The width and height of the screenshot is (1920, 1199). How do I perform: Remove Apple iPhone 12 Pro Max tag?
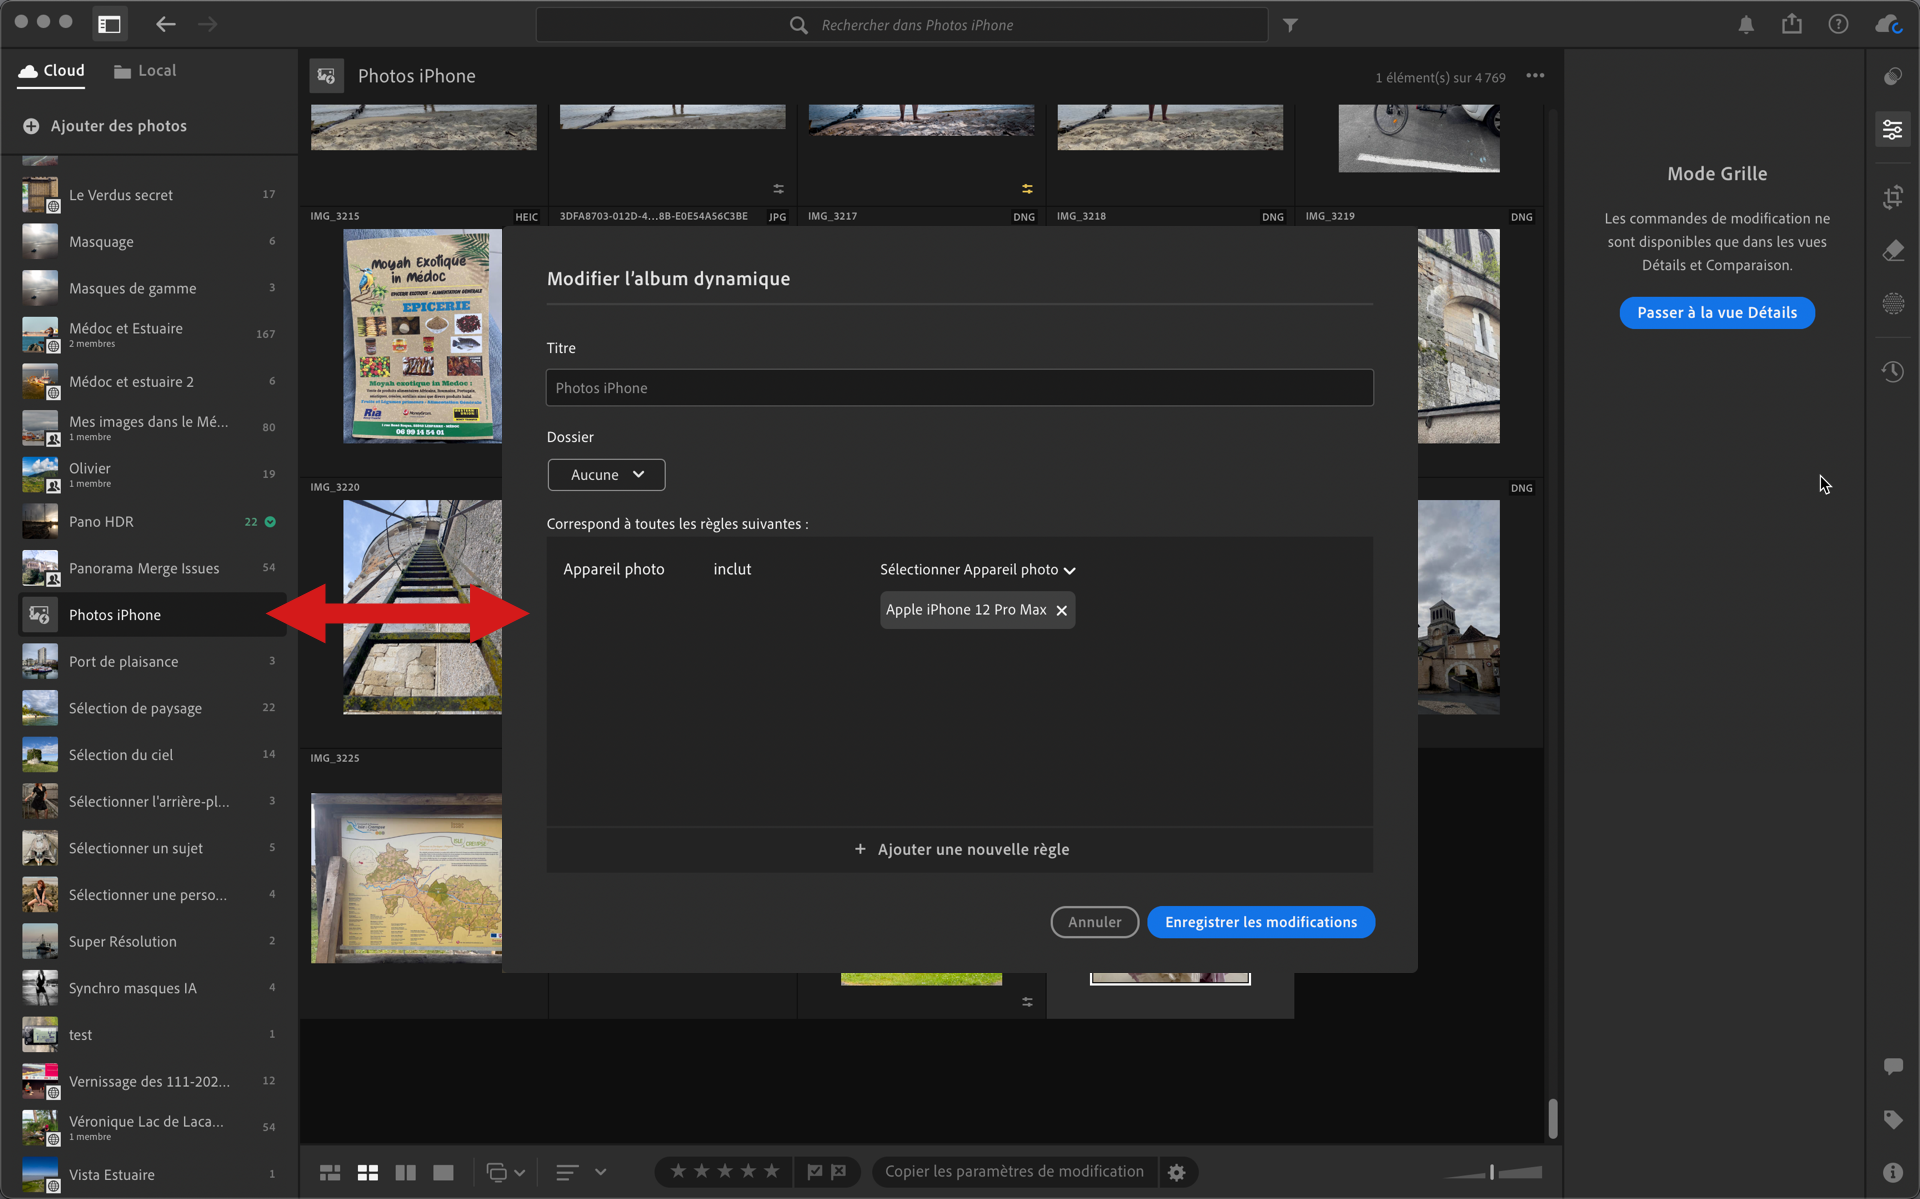tap(1062, 610)
